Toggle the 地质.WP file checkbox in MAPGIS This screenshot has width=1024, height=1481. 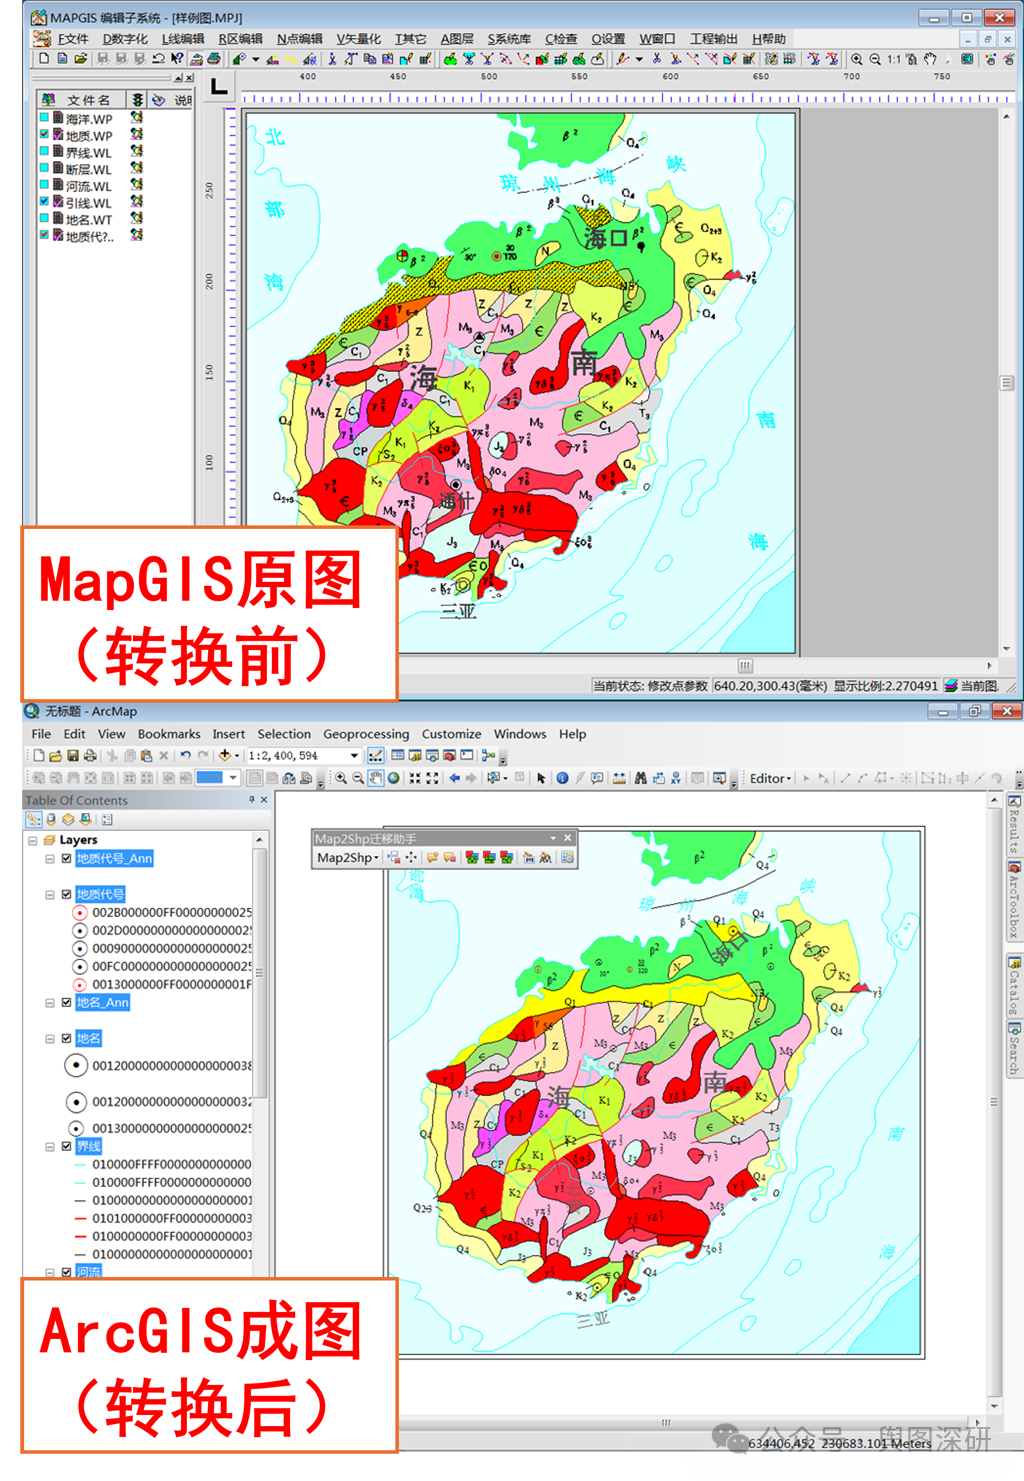coord(44,135)
